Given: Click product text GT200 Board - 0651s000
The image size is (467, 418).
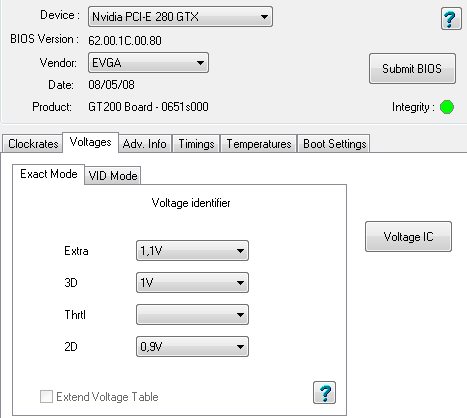Looking at the screenshot, I should [x=148, y=107].
